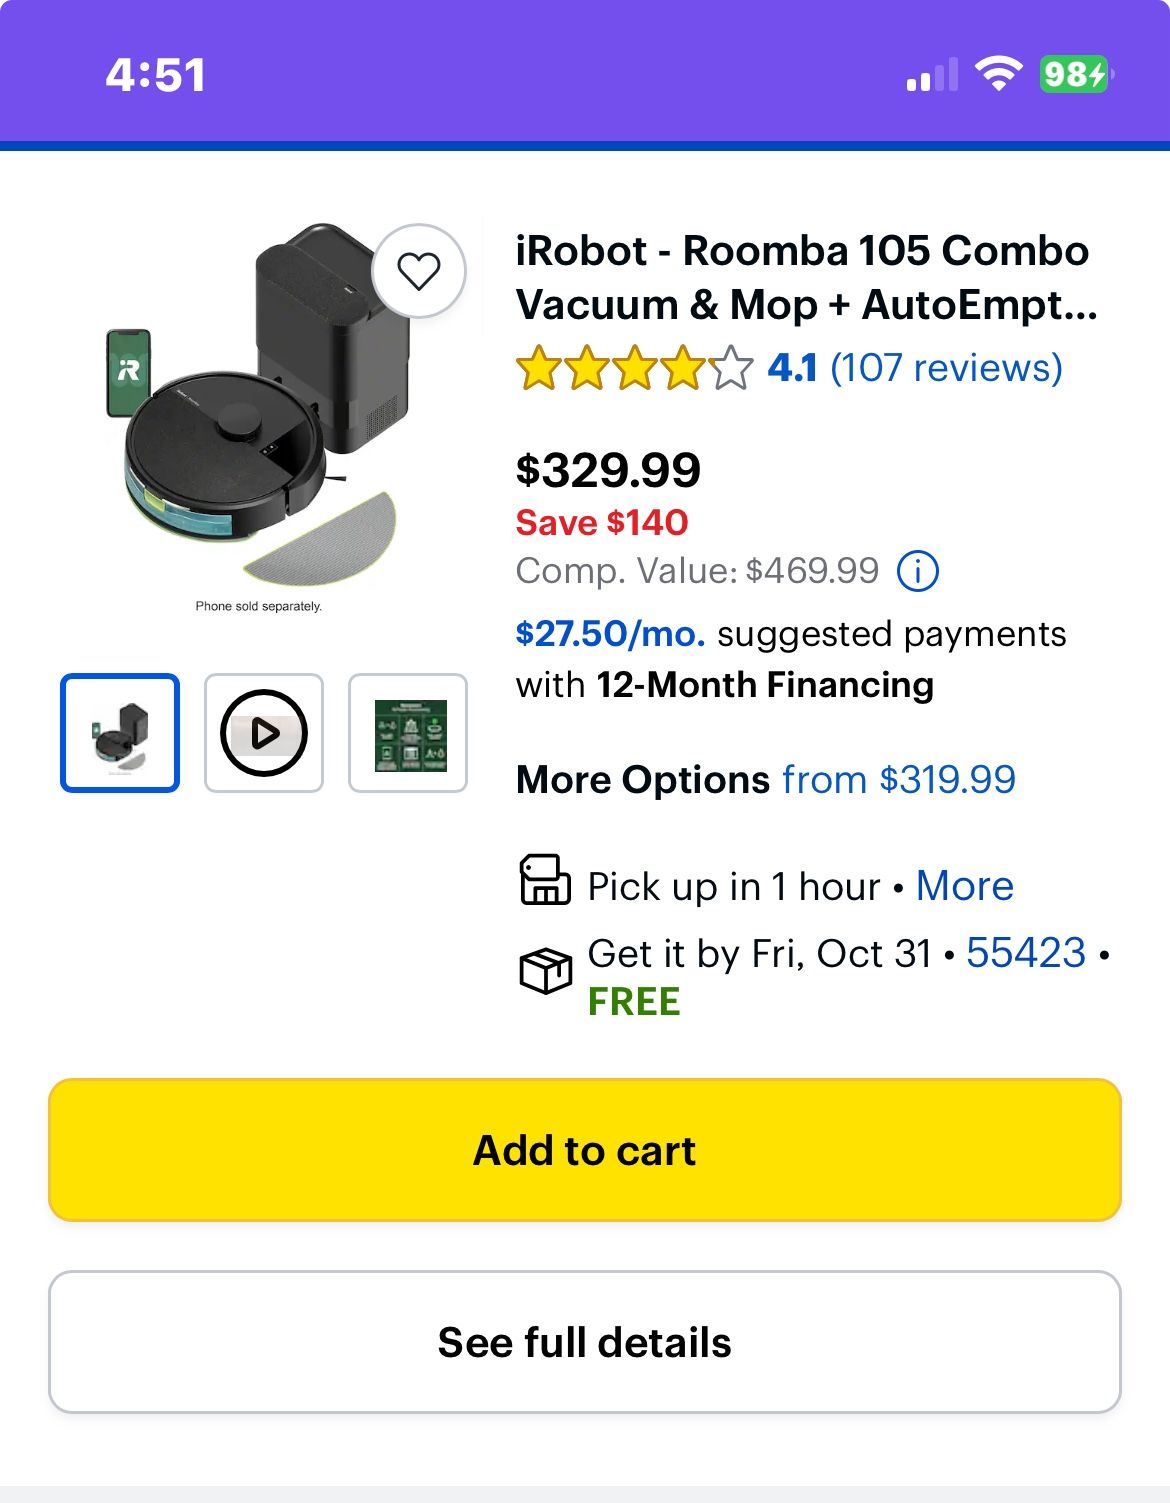This screenshot has width=1170, height=1503.
Task: Open the green specifications thumbnail
Action: [x=407, y=732]
